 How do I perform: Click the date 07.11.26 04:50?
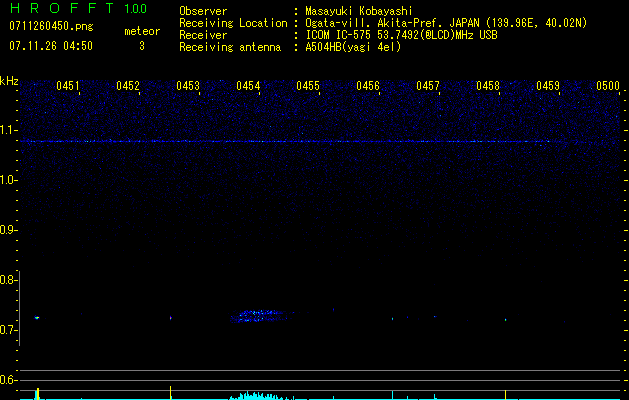pos(51,46)
